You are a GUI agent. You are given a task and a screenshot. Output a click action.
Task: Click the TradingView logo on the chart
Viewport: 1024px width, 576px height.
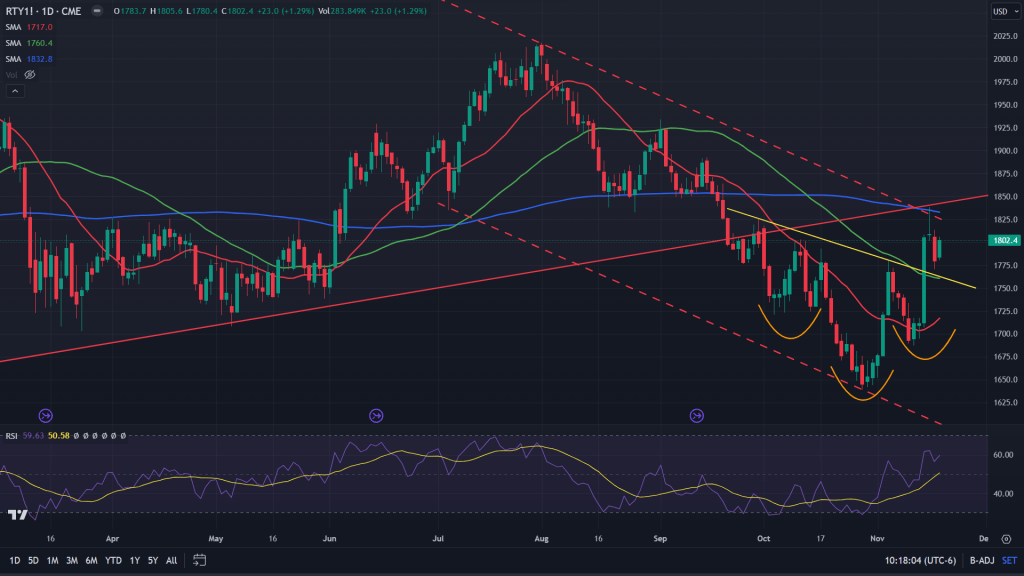(x=16, y=514)
